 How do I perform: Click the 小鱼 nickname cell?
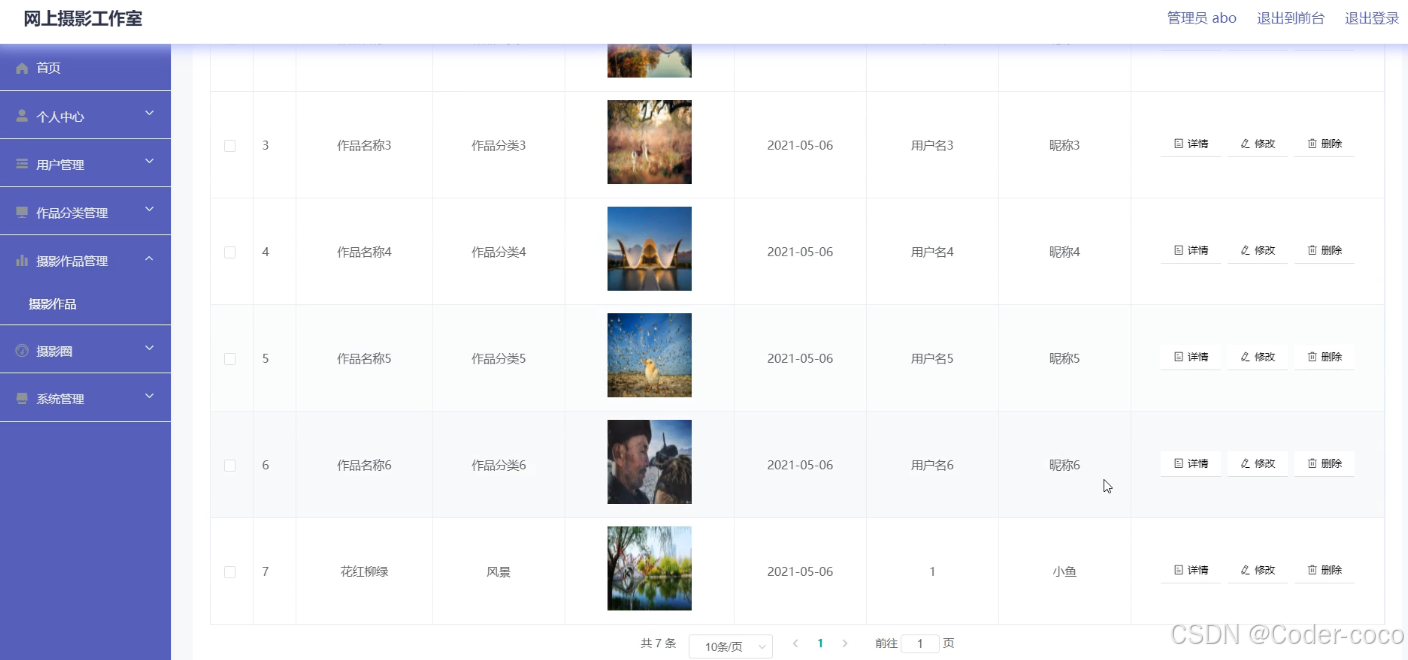click(1064, 572)
